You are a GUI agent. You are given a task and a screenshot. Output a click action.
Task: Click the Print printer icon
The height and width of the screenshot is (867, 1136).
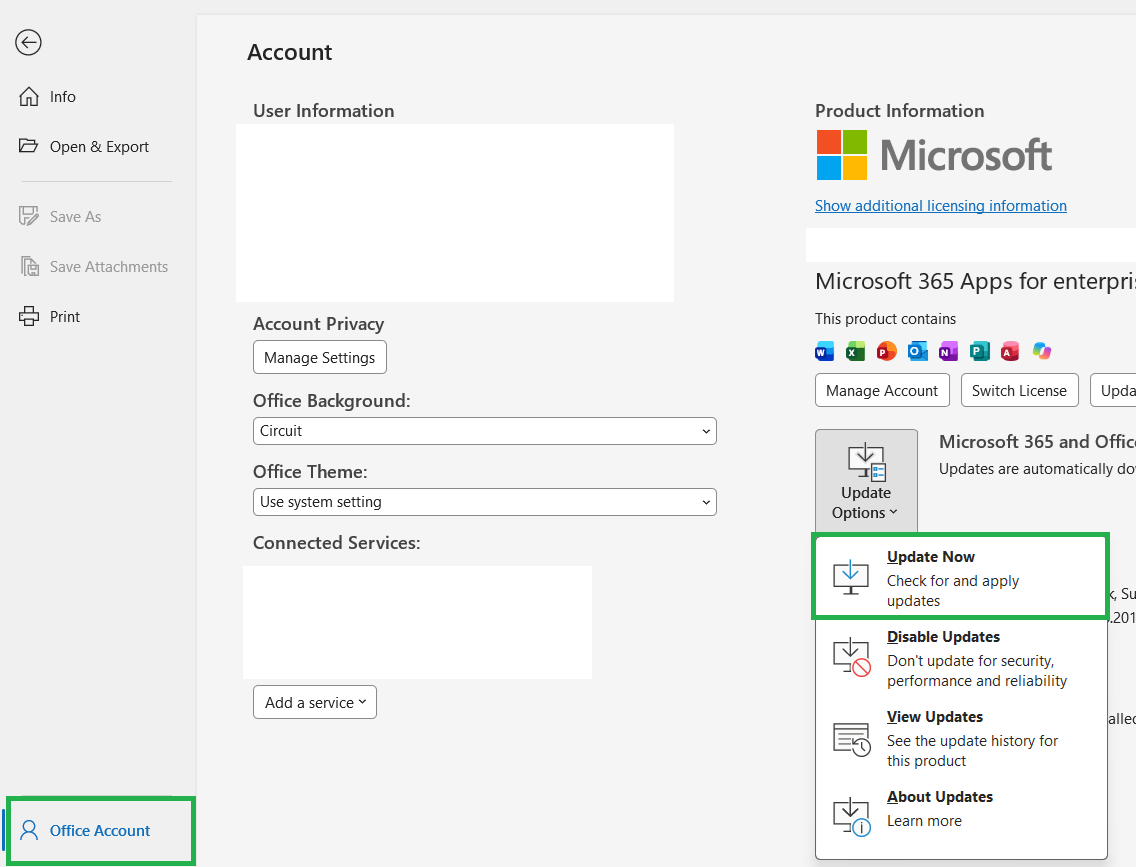click(29, 316)
